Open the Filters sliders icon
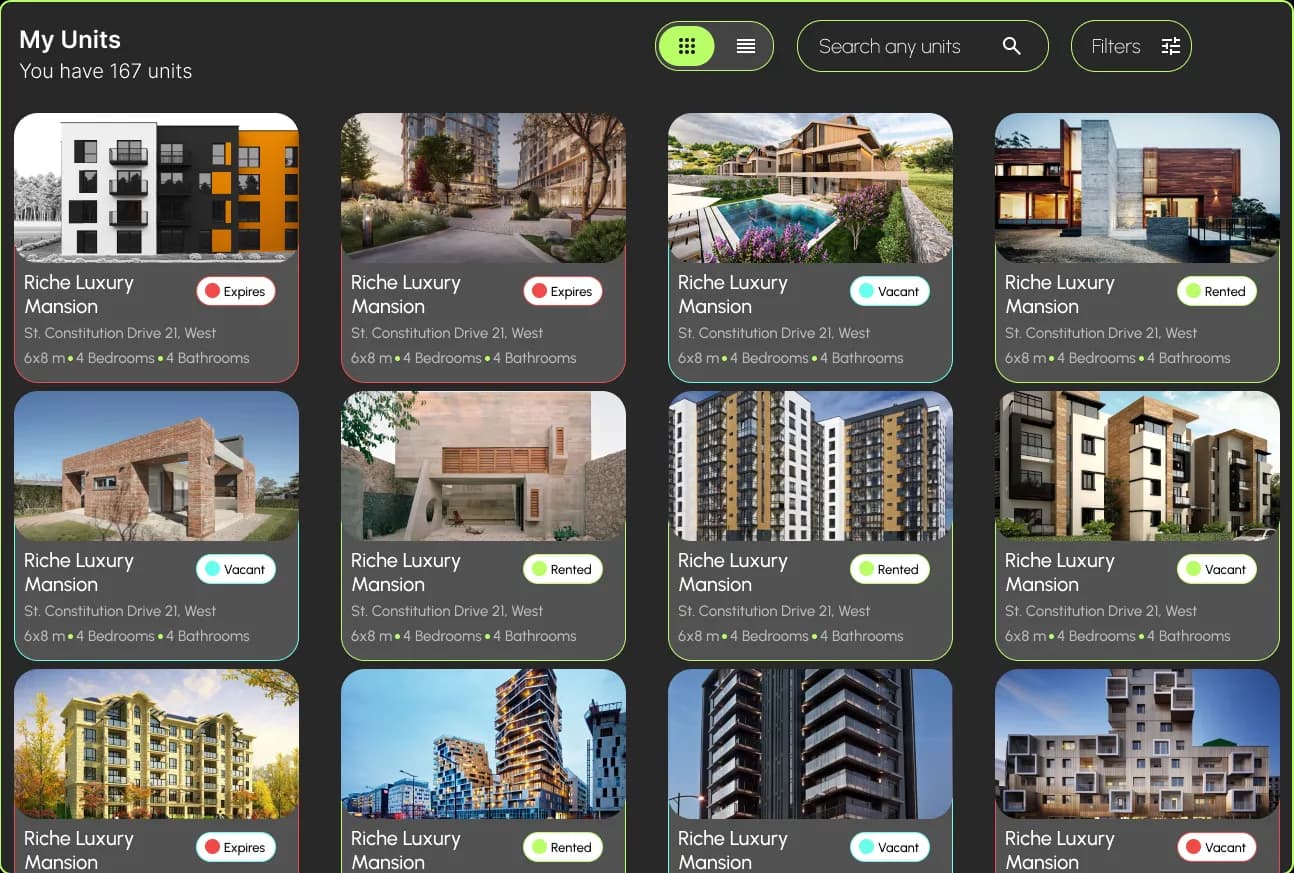The image size is (1294, 873). click(1170, 46)
